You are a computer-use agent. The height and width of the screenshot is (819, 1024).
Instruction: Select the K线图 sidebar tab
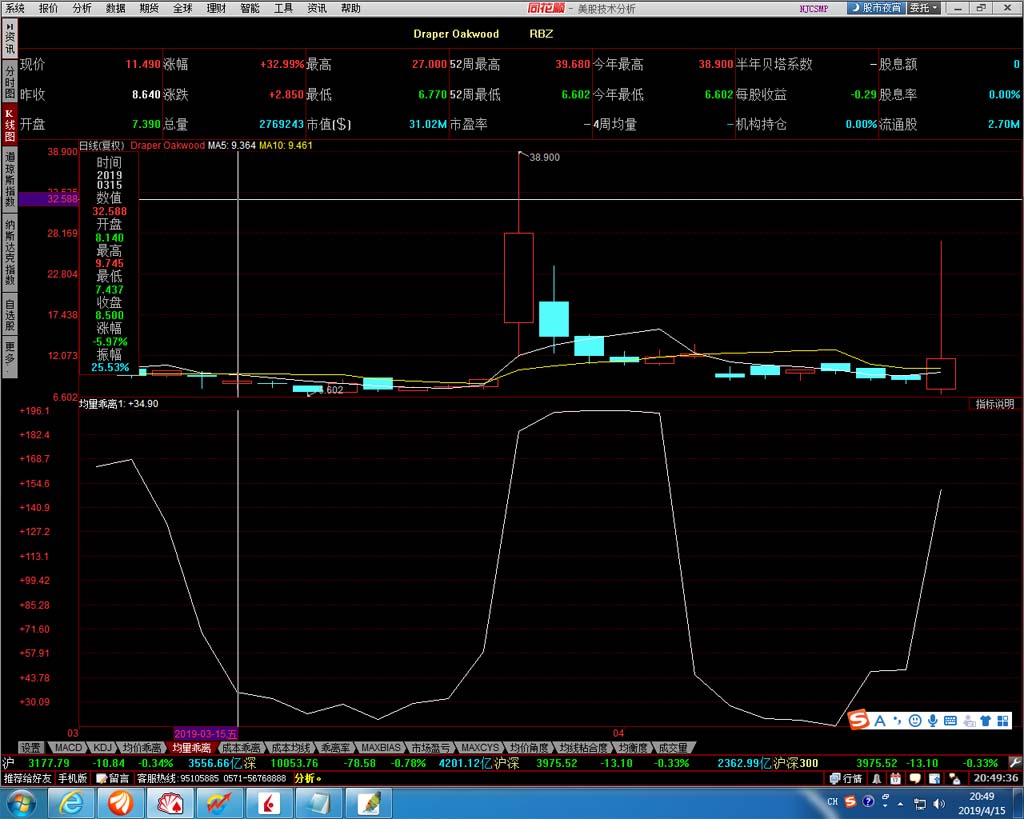point(9,125)
